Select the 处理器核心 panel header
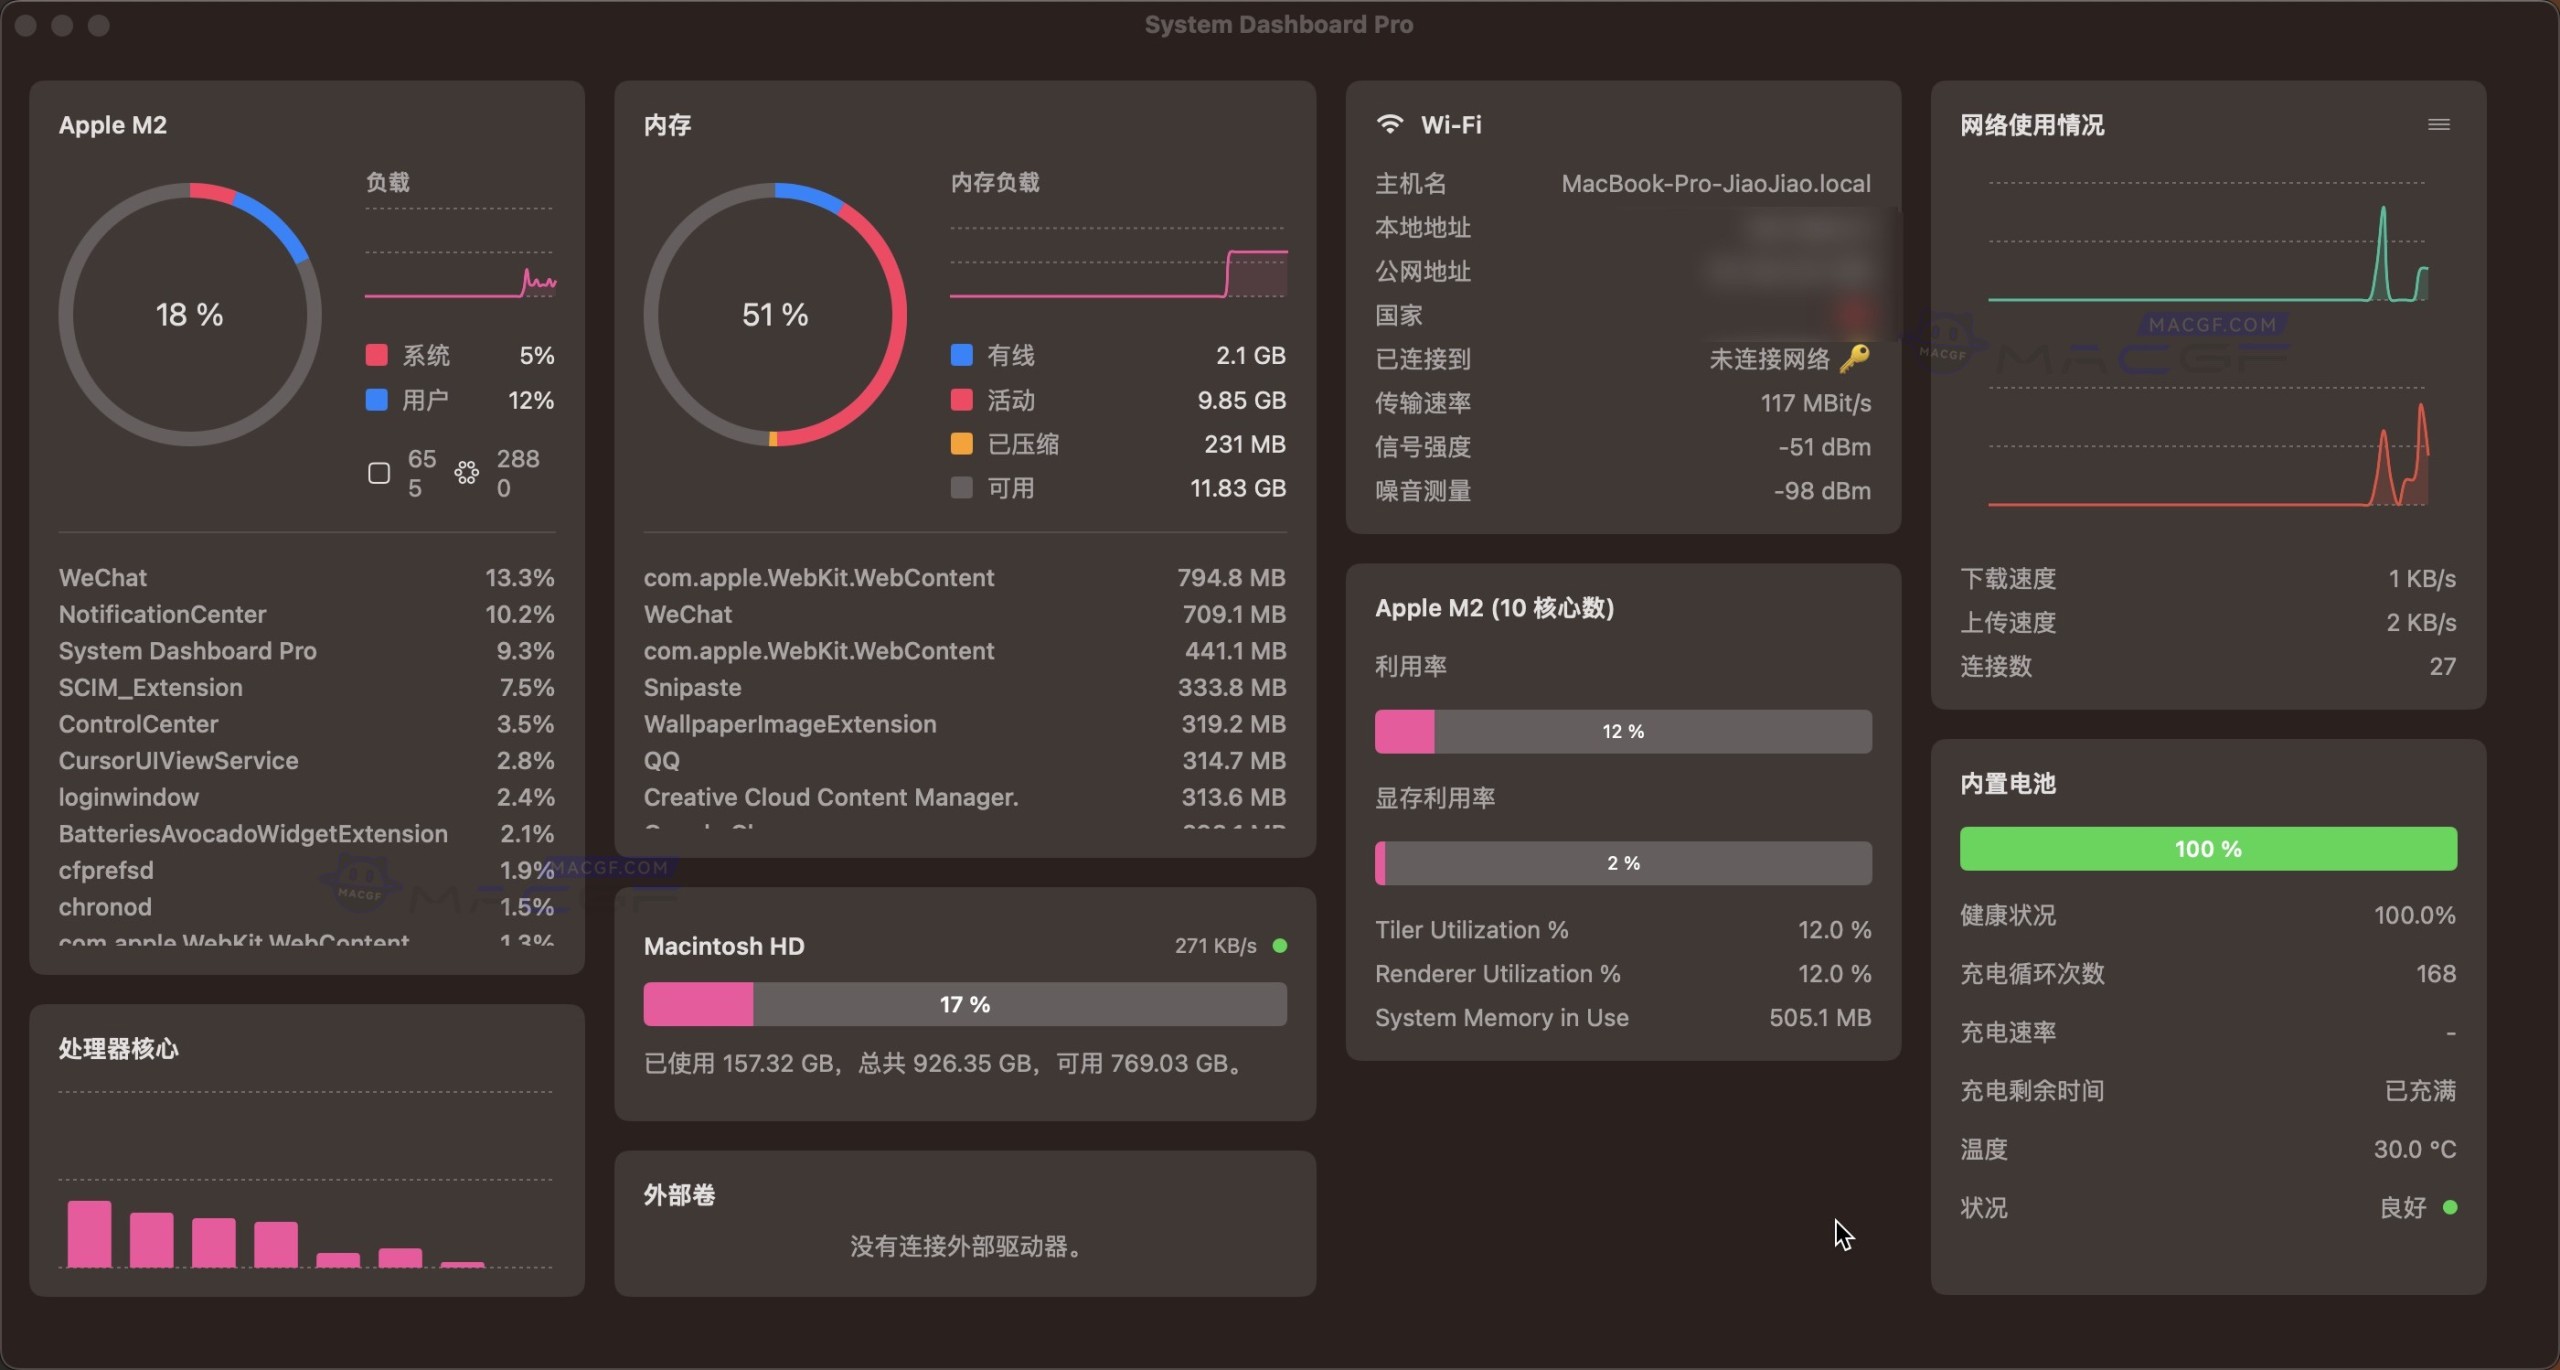Screen dimensions: 2560x1370 point(118,1048)
